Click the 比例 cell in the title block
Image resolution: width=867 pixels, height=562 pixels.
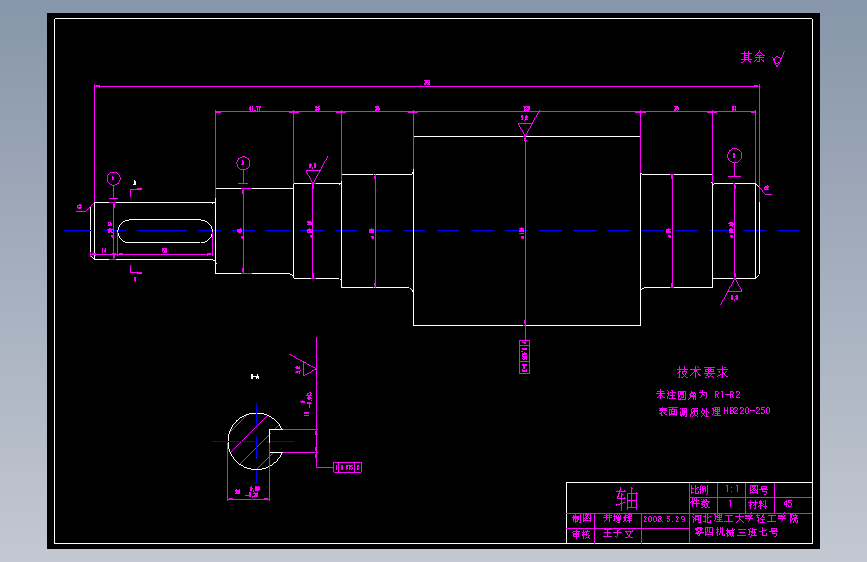pos(699,490)
